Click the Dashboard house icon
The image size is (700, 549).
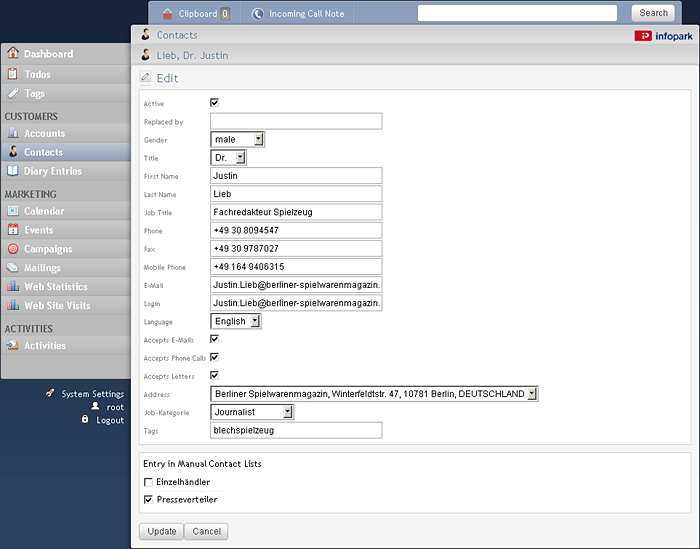[13, 53]
